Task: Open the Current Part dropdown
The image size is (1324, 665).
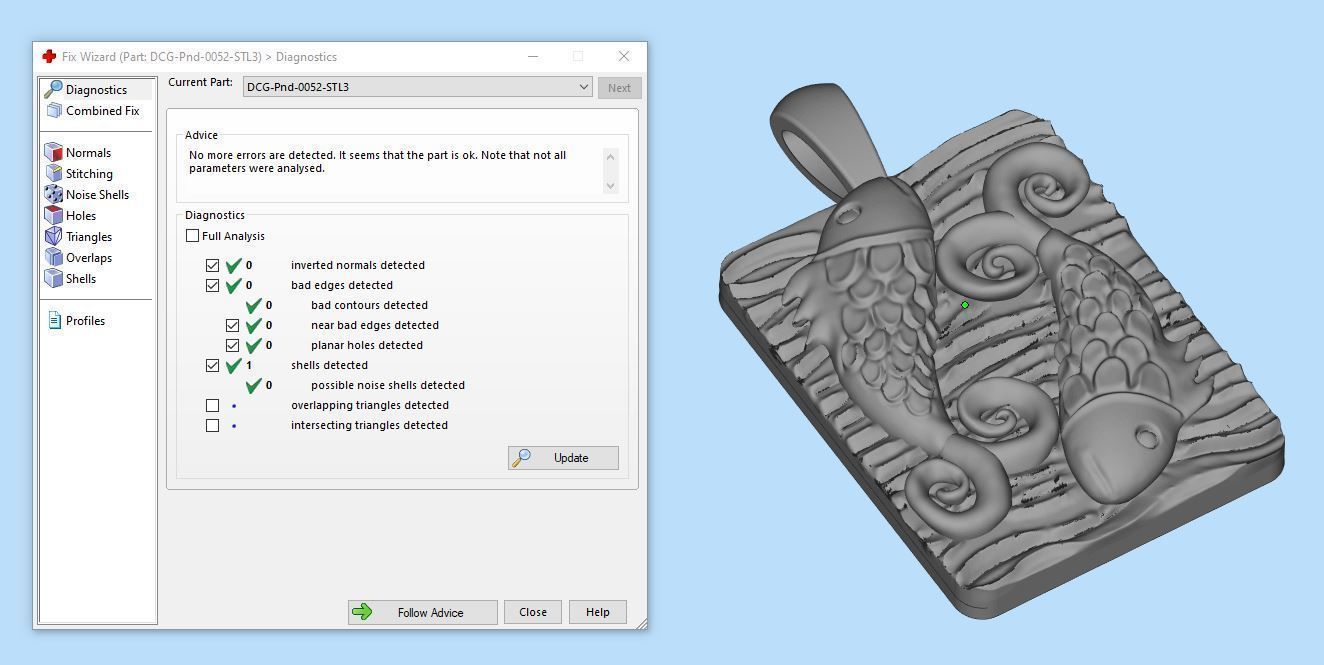Action: point(417,87)
